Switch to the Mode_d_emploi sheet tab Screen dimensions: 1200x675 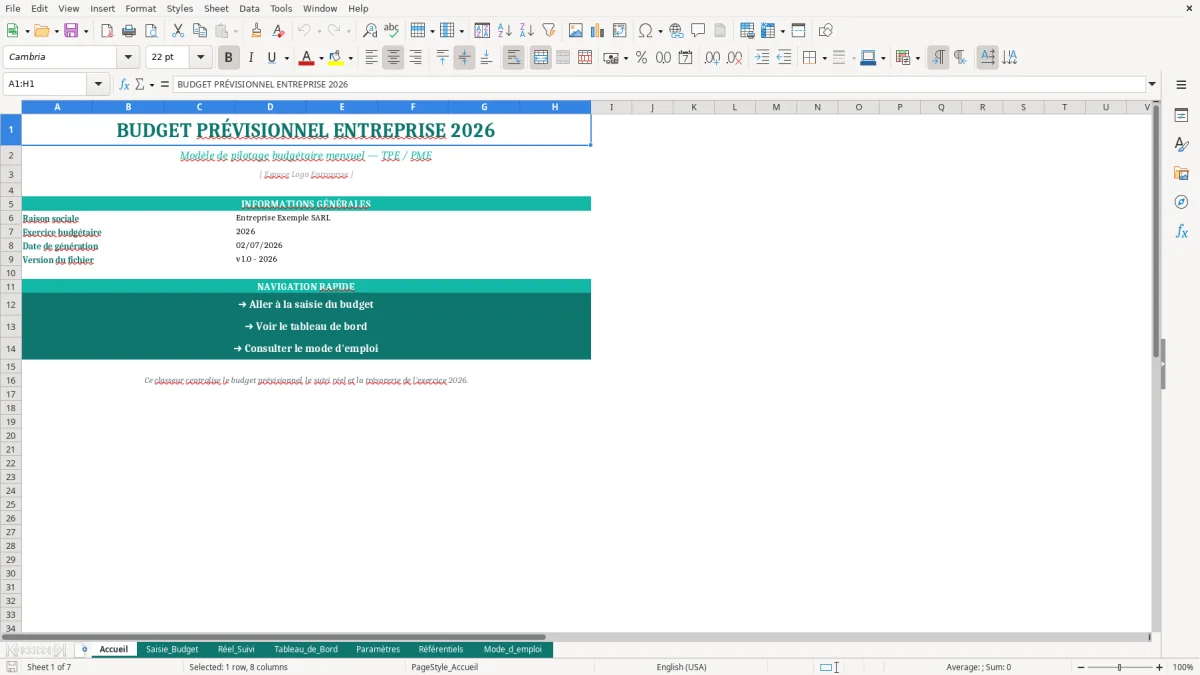512,649
